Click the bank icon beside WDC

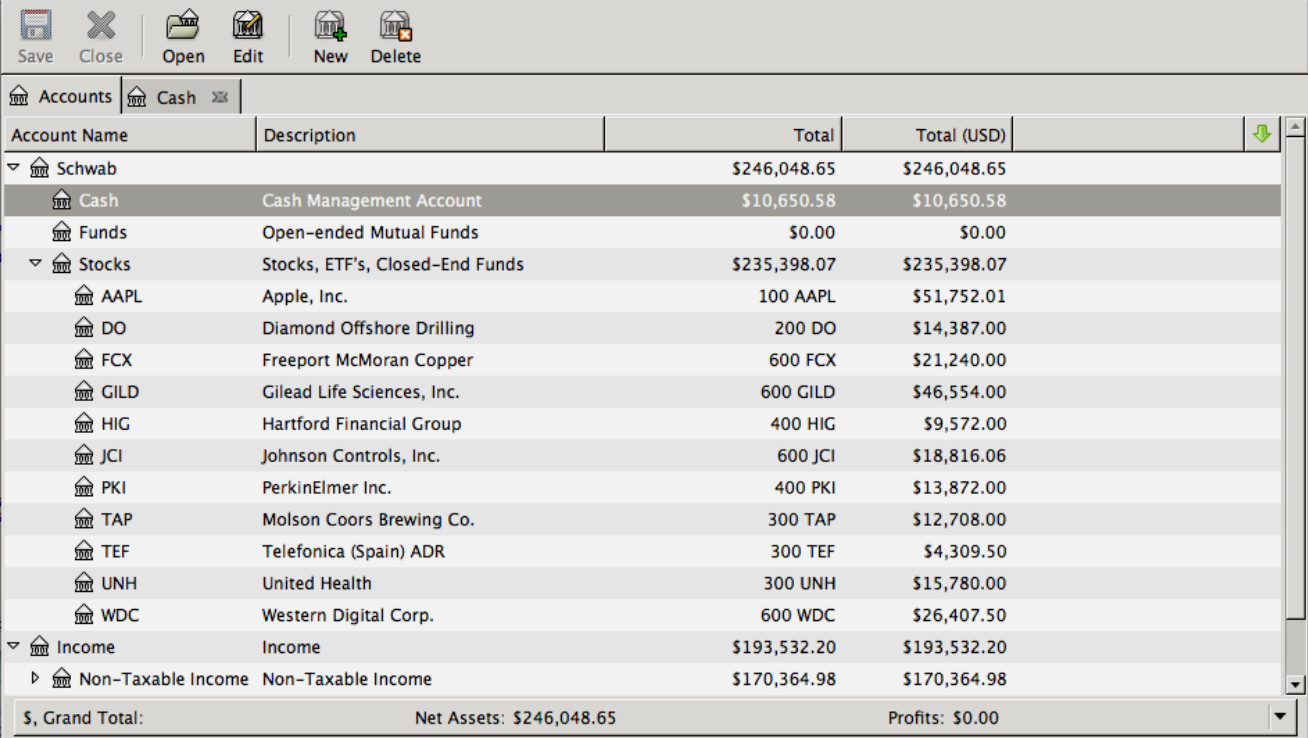click(84, 615)
